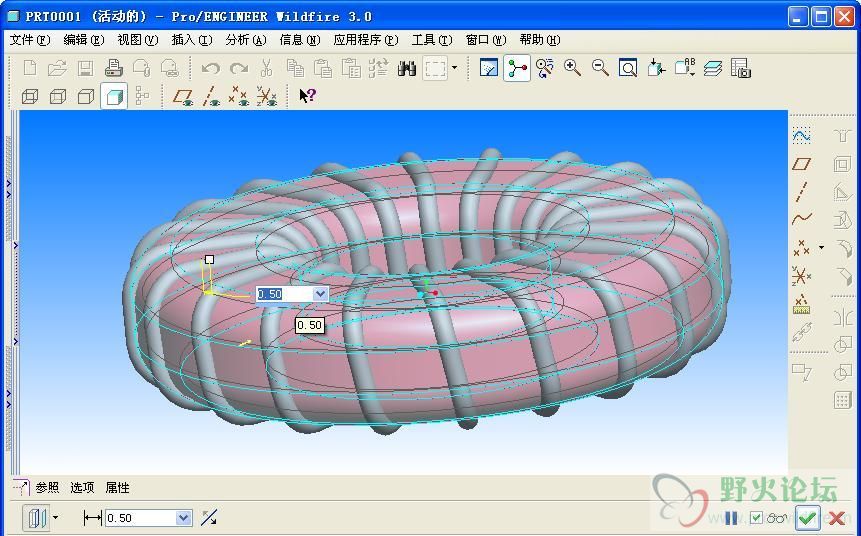Viewport: 861px width, 536px height.
Task: Click the Reorient view icon
Action: (x=656, y=68)
